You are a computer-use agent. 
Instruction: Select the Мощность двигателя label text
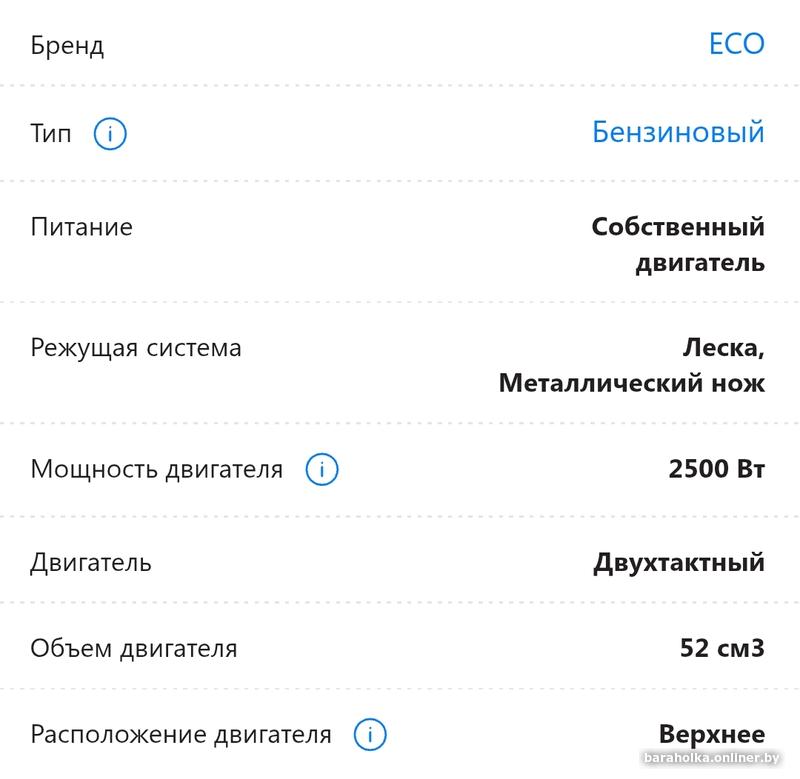(x=157, y=469)
